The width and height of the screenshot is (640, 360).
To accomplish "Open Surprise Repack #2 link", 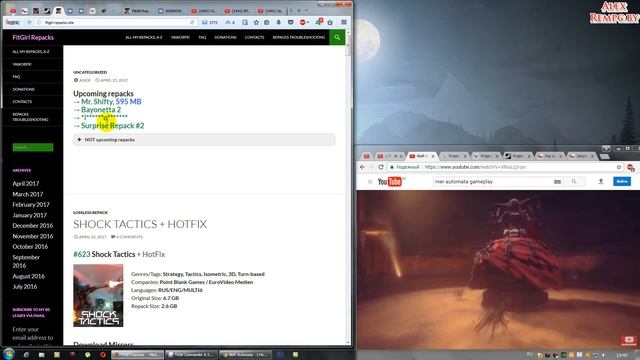I will (x=112, y=126).
